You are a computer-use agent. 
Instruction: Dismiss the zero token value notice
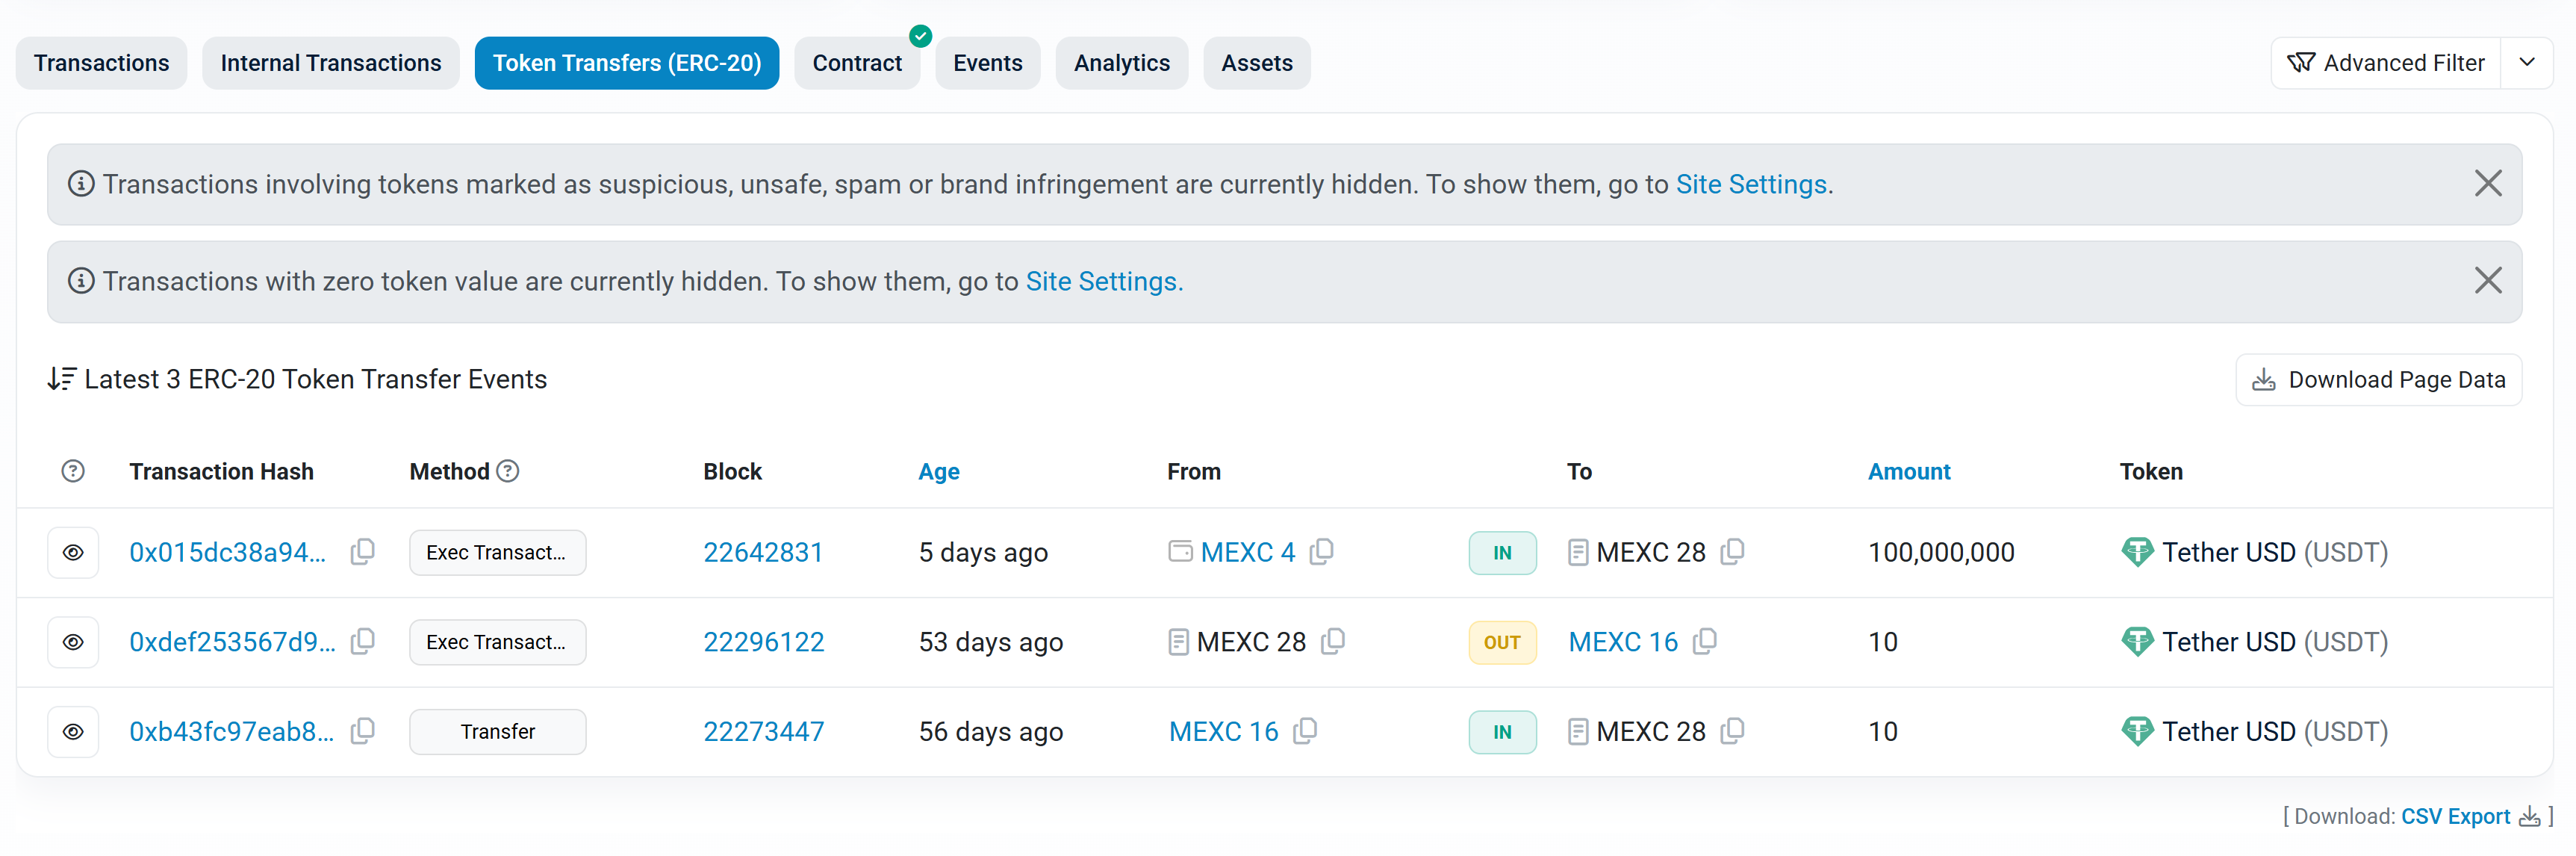(2487, 281)
